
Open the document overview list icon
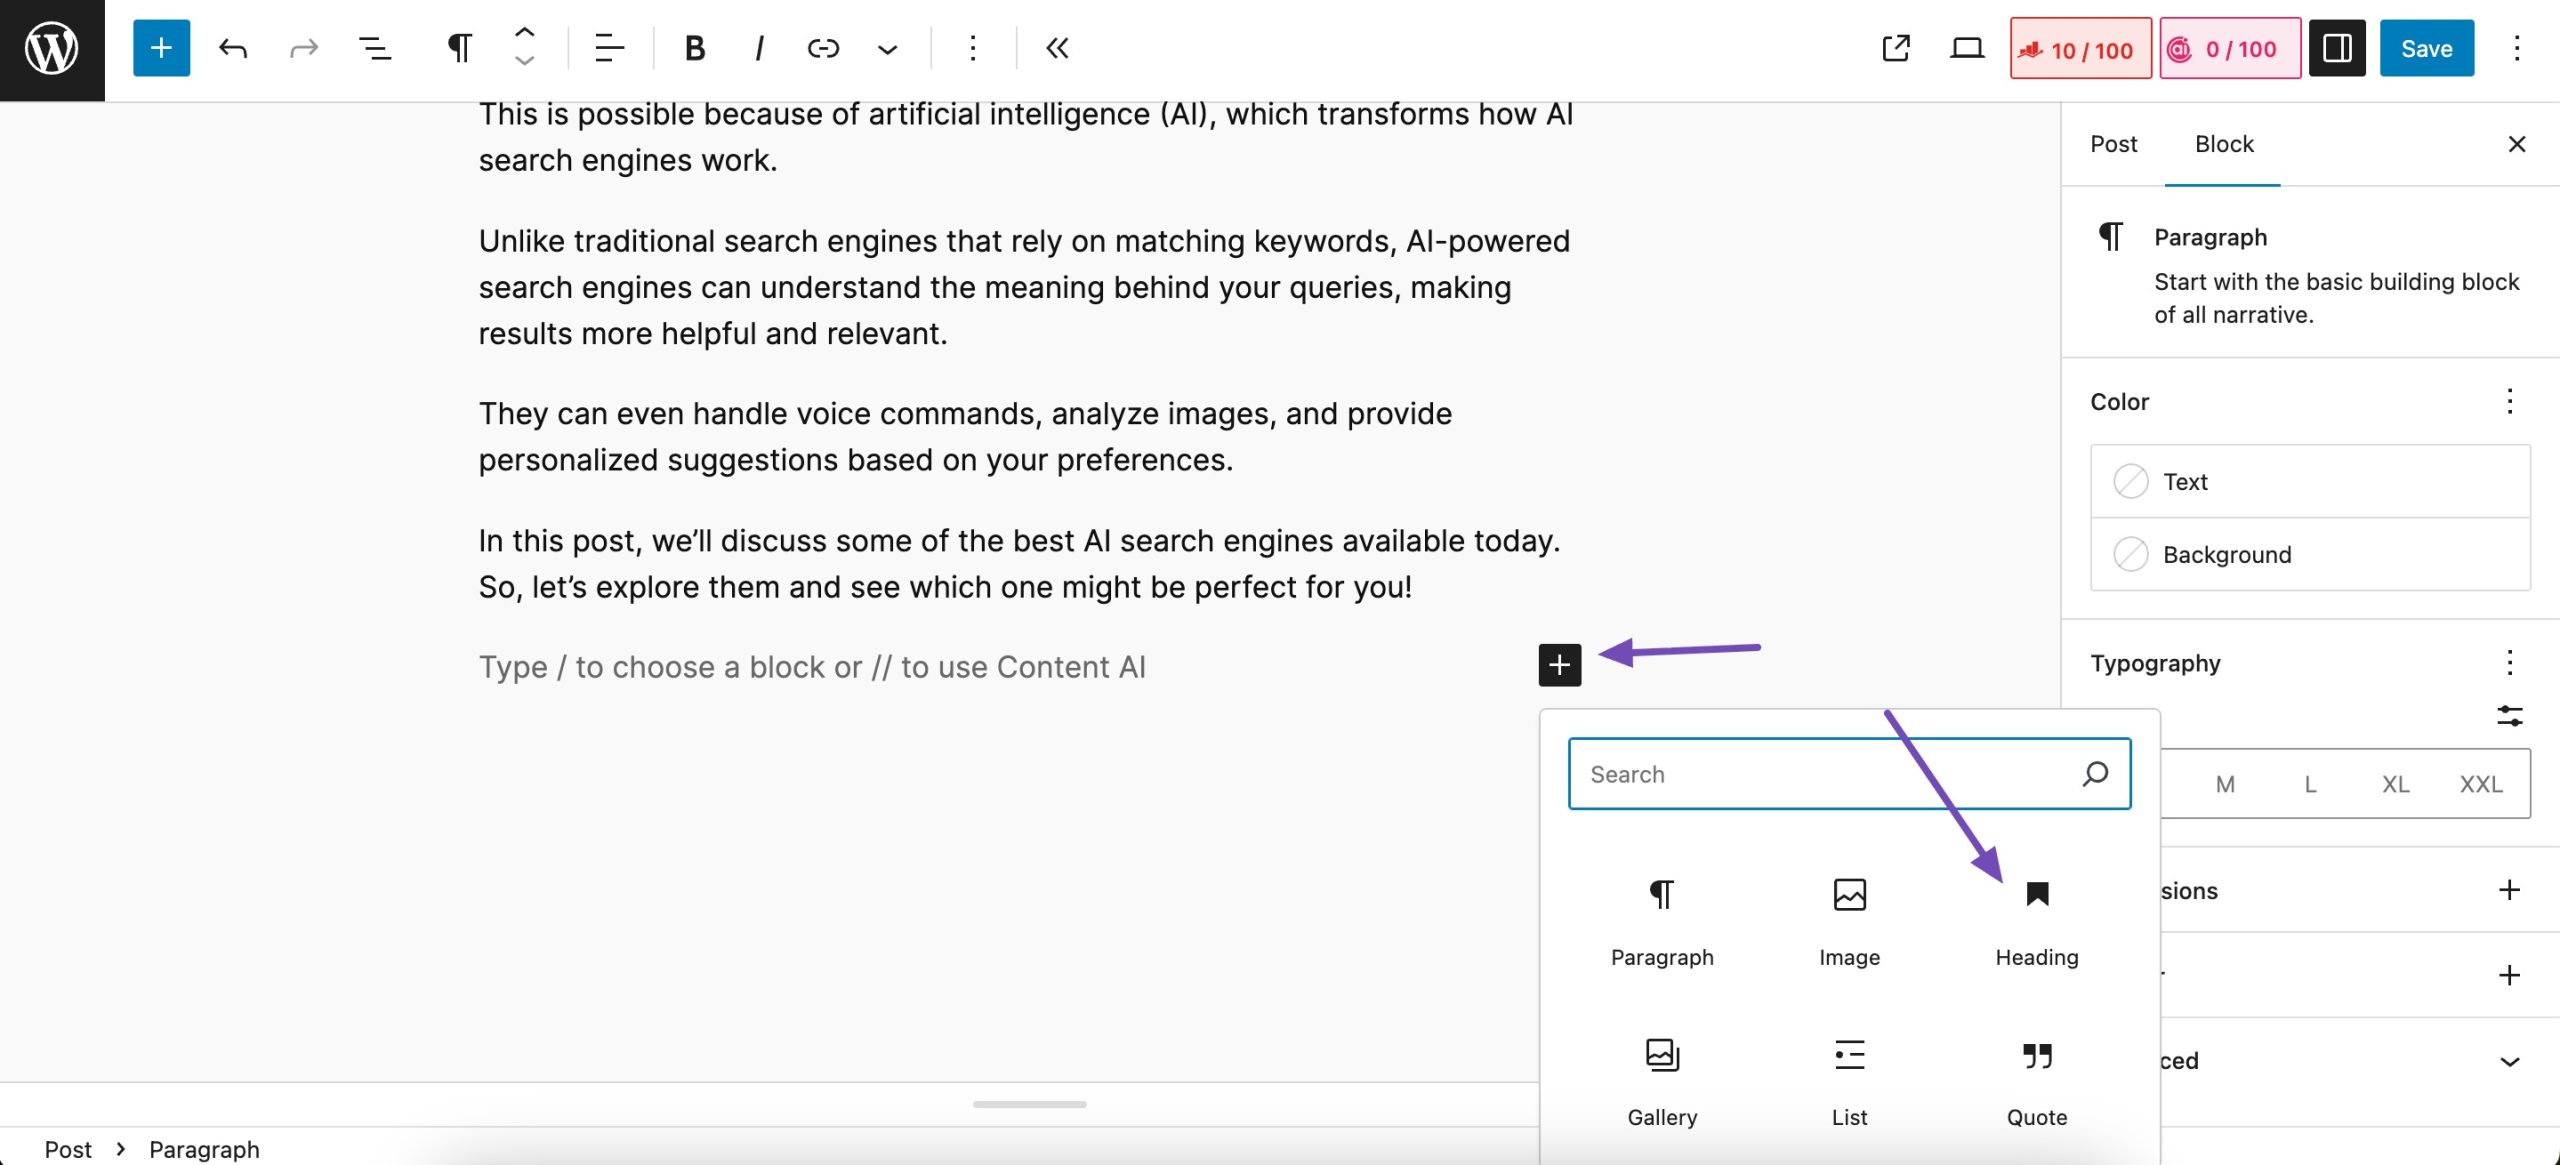pos(375,48)
